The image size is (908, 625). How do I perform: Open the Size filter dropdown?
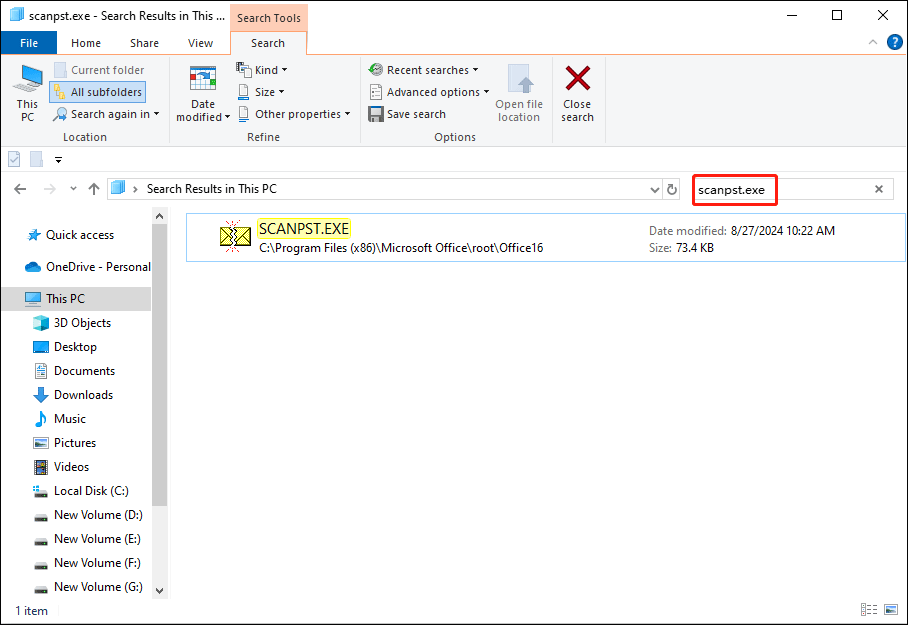[262, 92]
